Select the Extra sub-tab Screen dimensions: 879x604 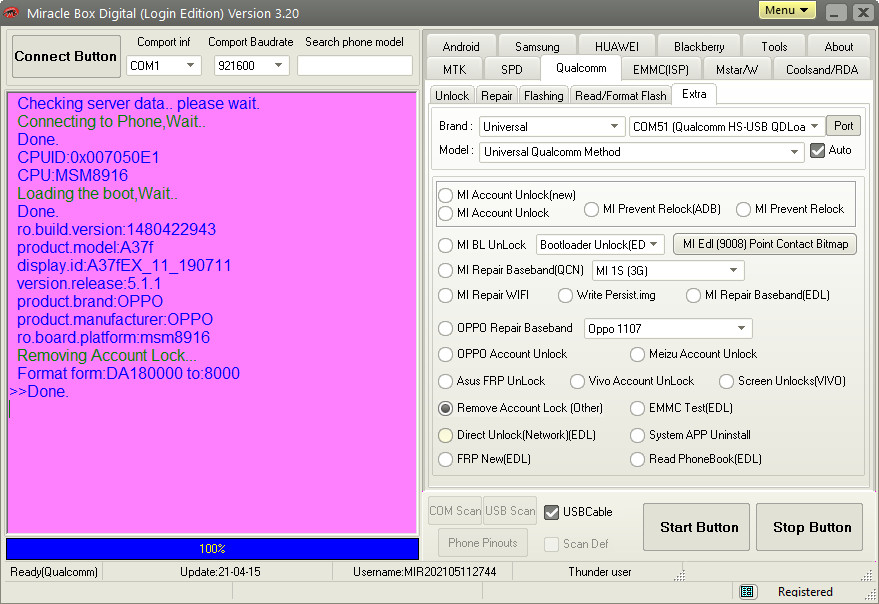694,94
